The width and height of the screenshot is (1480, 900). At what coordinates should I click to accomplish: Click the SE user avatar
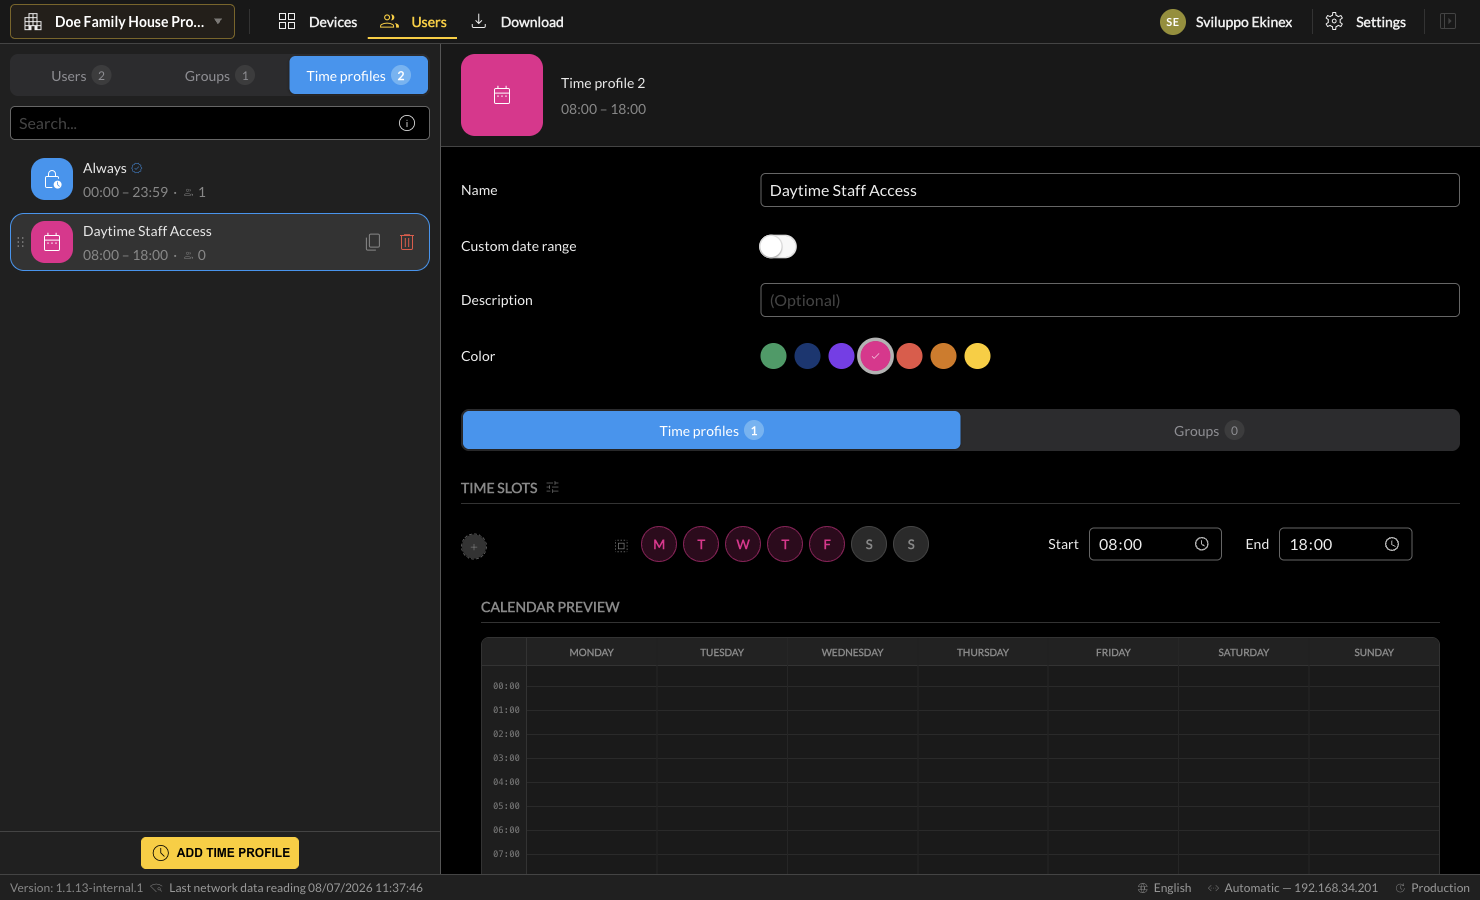pos(1172,22)
